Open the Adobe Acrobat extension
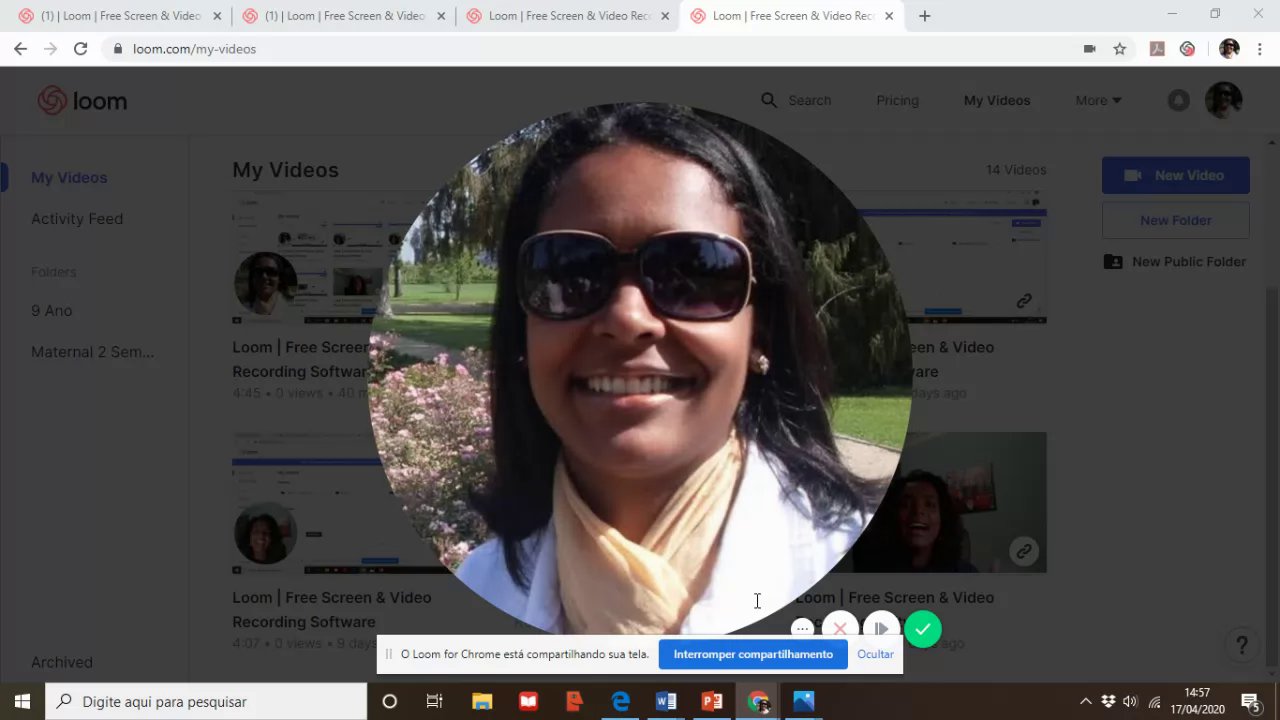The image size is (1280, 720). [x=1157, y=48]
